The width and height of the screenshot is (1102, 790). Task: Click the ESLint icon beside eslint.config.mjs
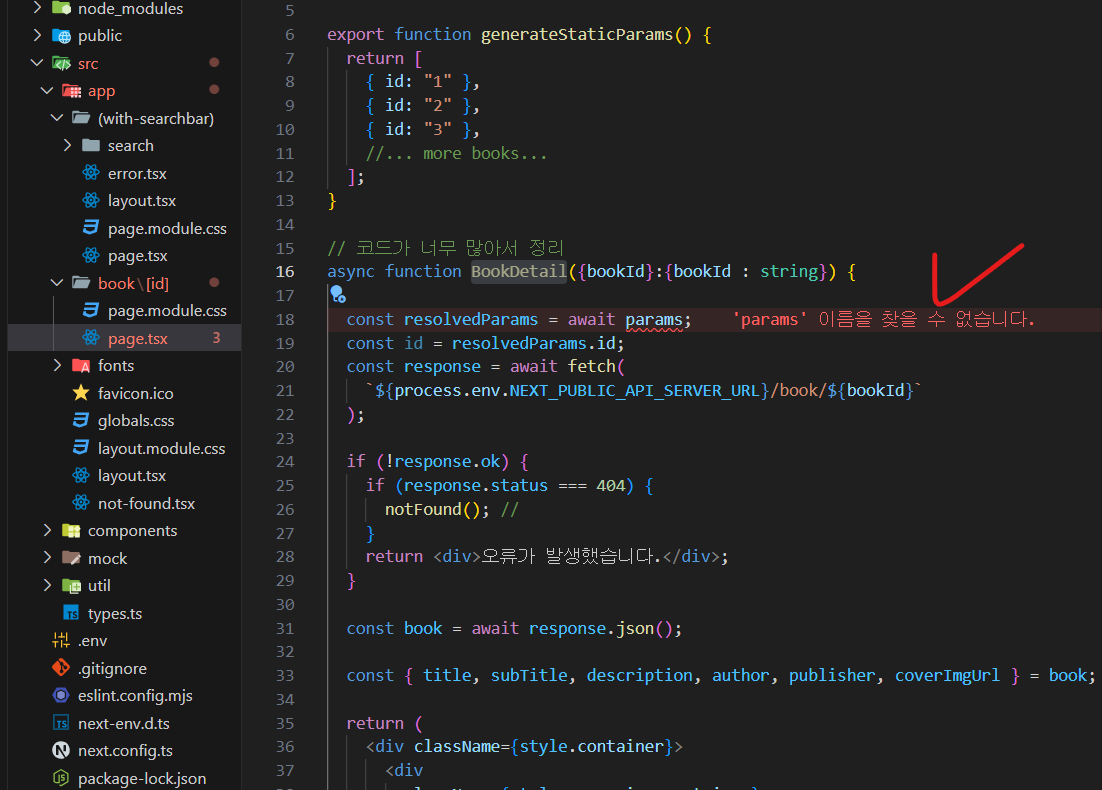pyautogui.click(x=61, y=695)
